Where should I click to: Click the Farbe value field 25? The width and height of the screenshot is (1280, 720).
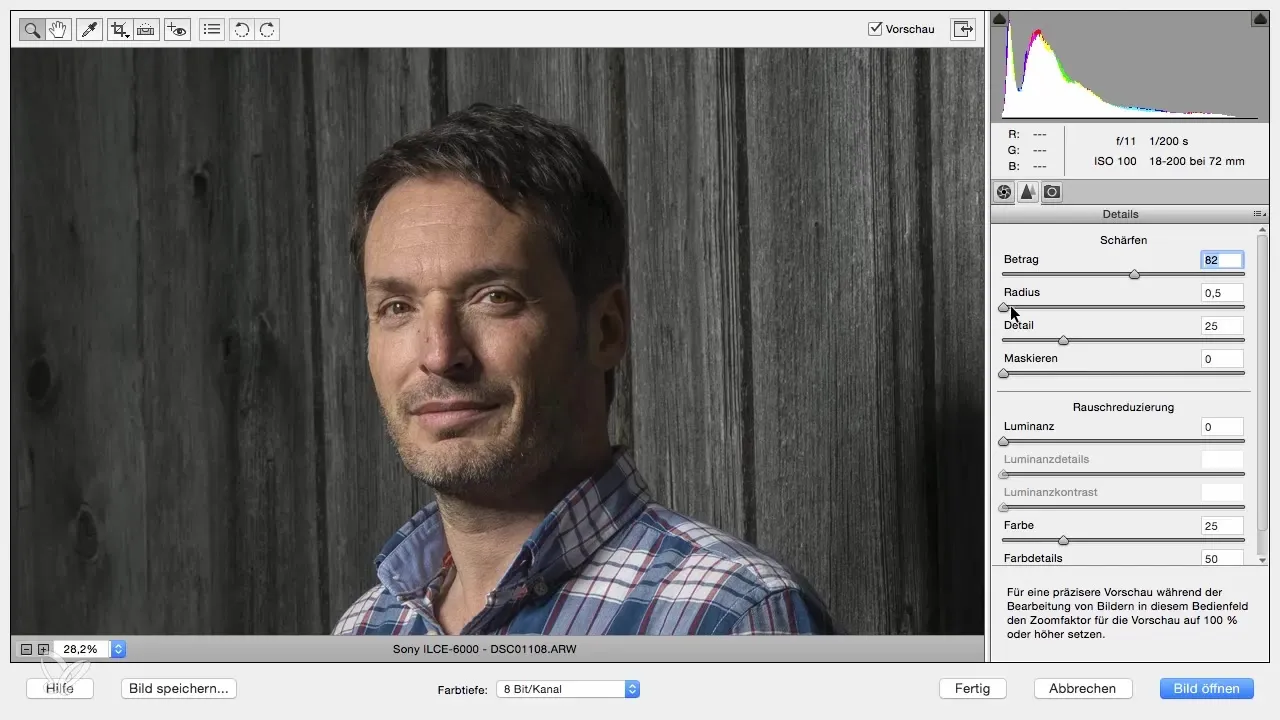(1222, 526)
